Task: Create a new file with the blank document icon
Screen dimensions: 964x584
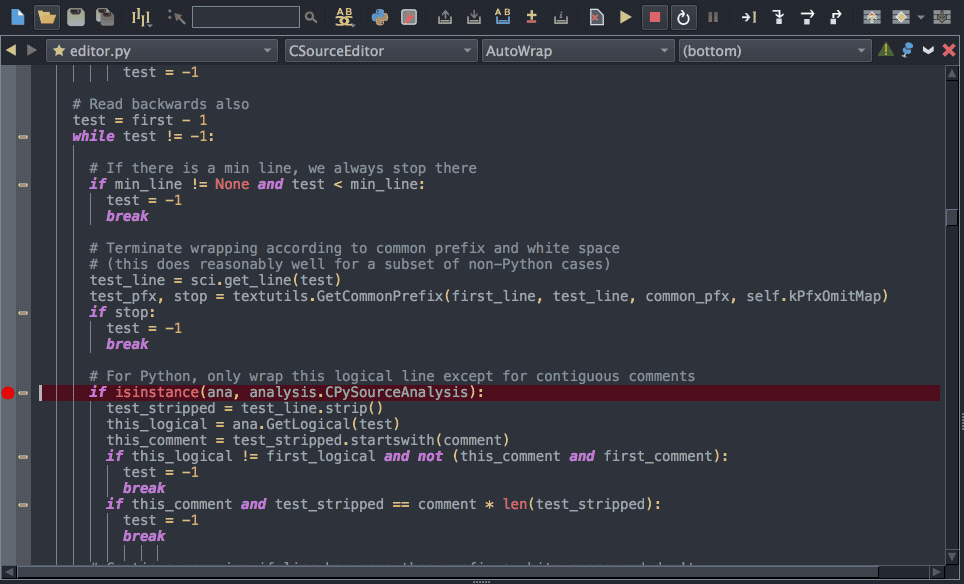Action: (18, 17)
